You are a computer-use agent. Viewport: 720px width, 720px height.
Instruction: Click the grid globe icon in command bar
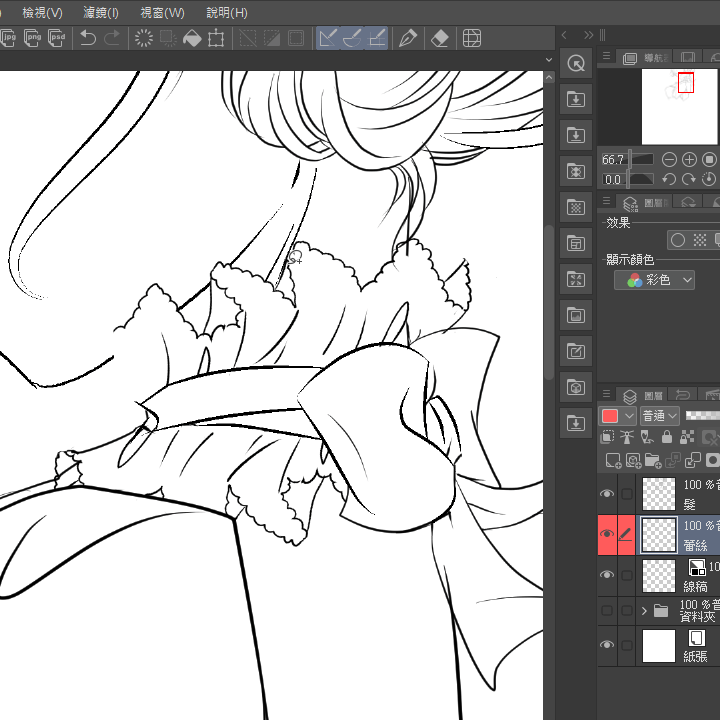pos(472,38)
